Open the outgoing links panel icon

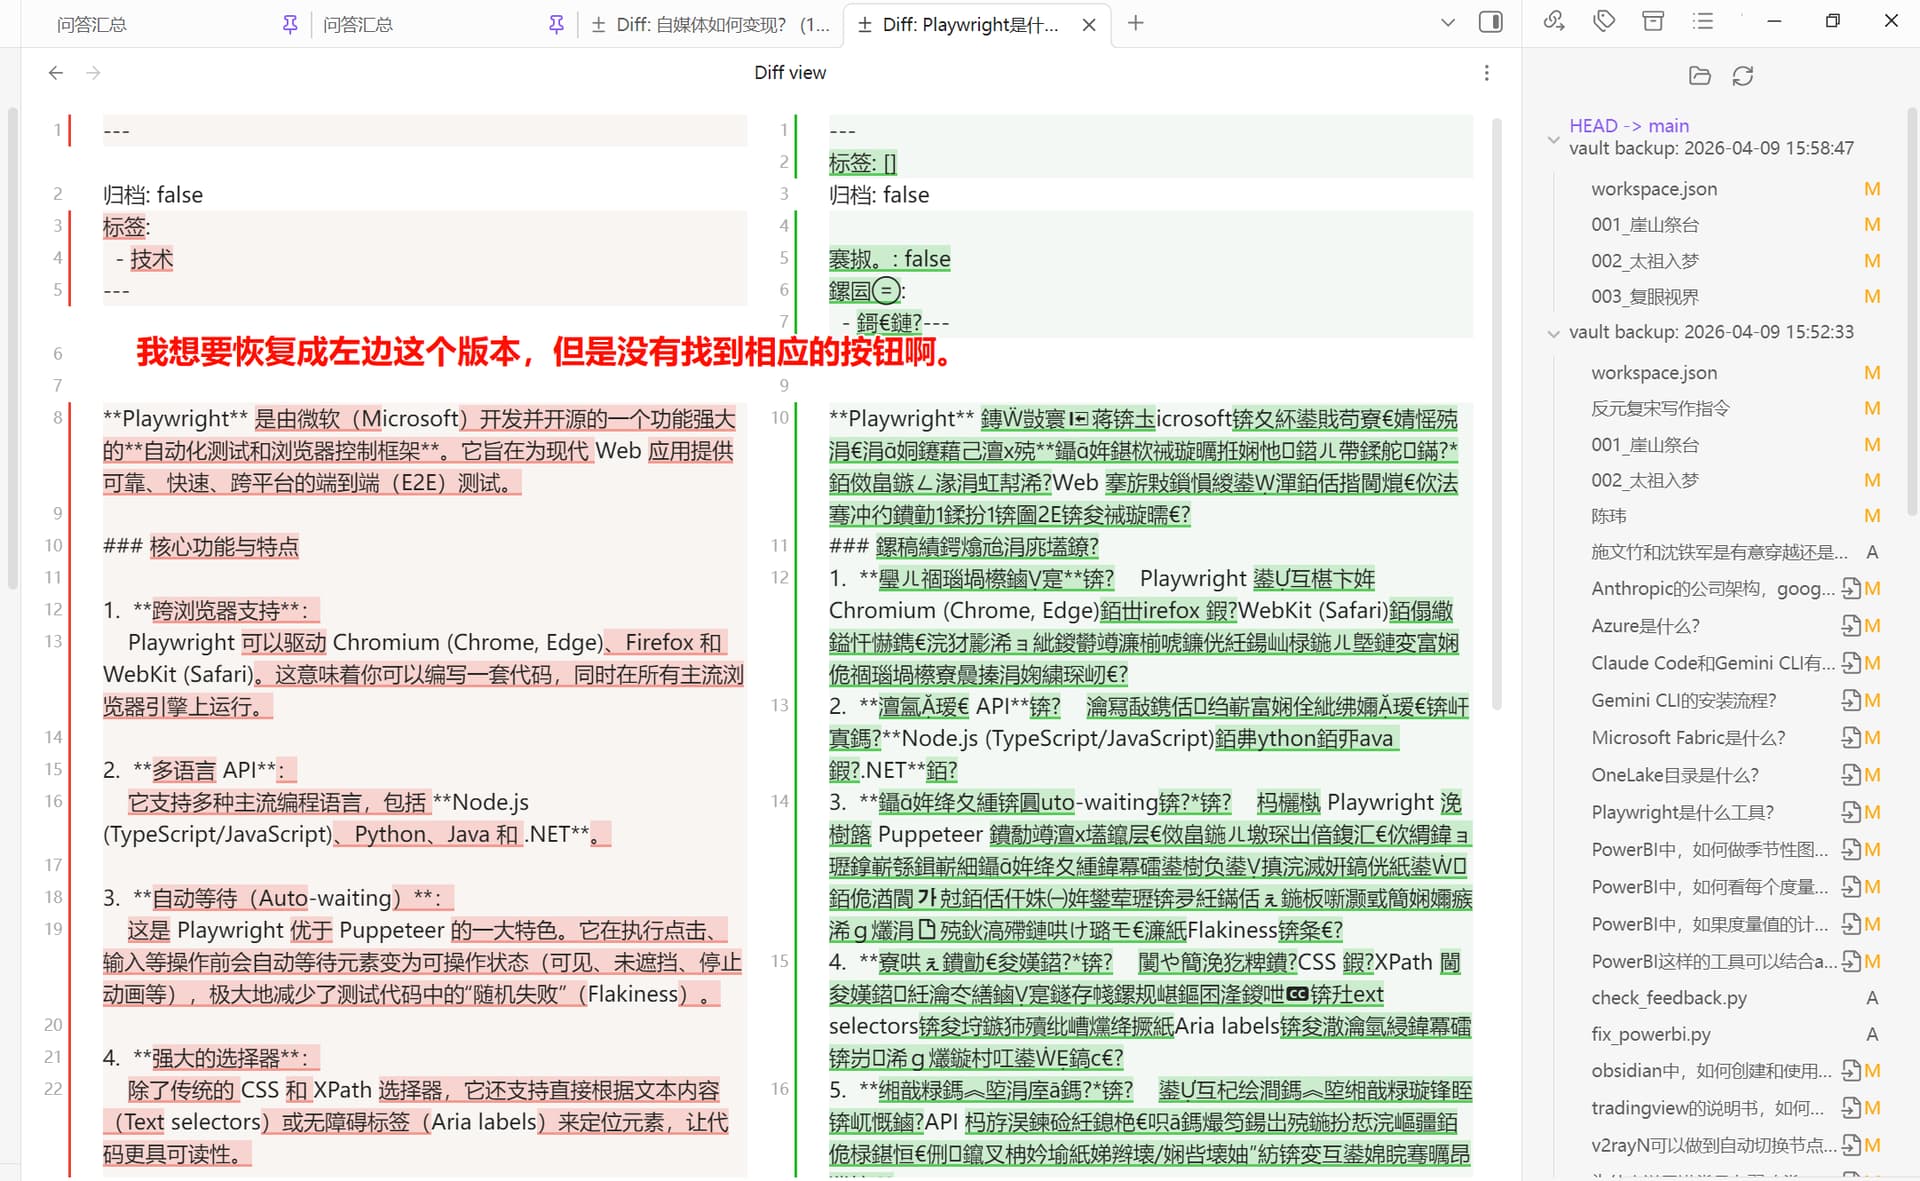tap(1554, 21)
